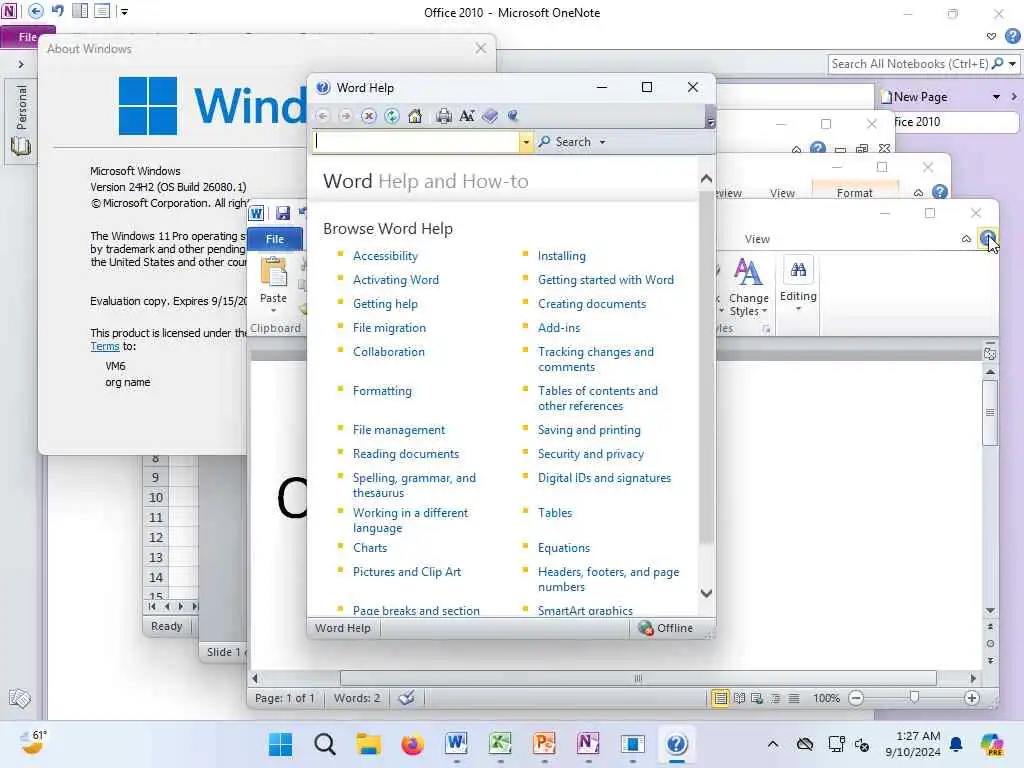The height and width of the screenshot is (768, 1024).
Task: Click the Back arrow in Word Help toolbar
Action: [x=323, y=116]
